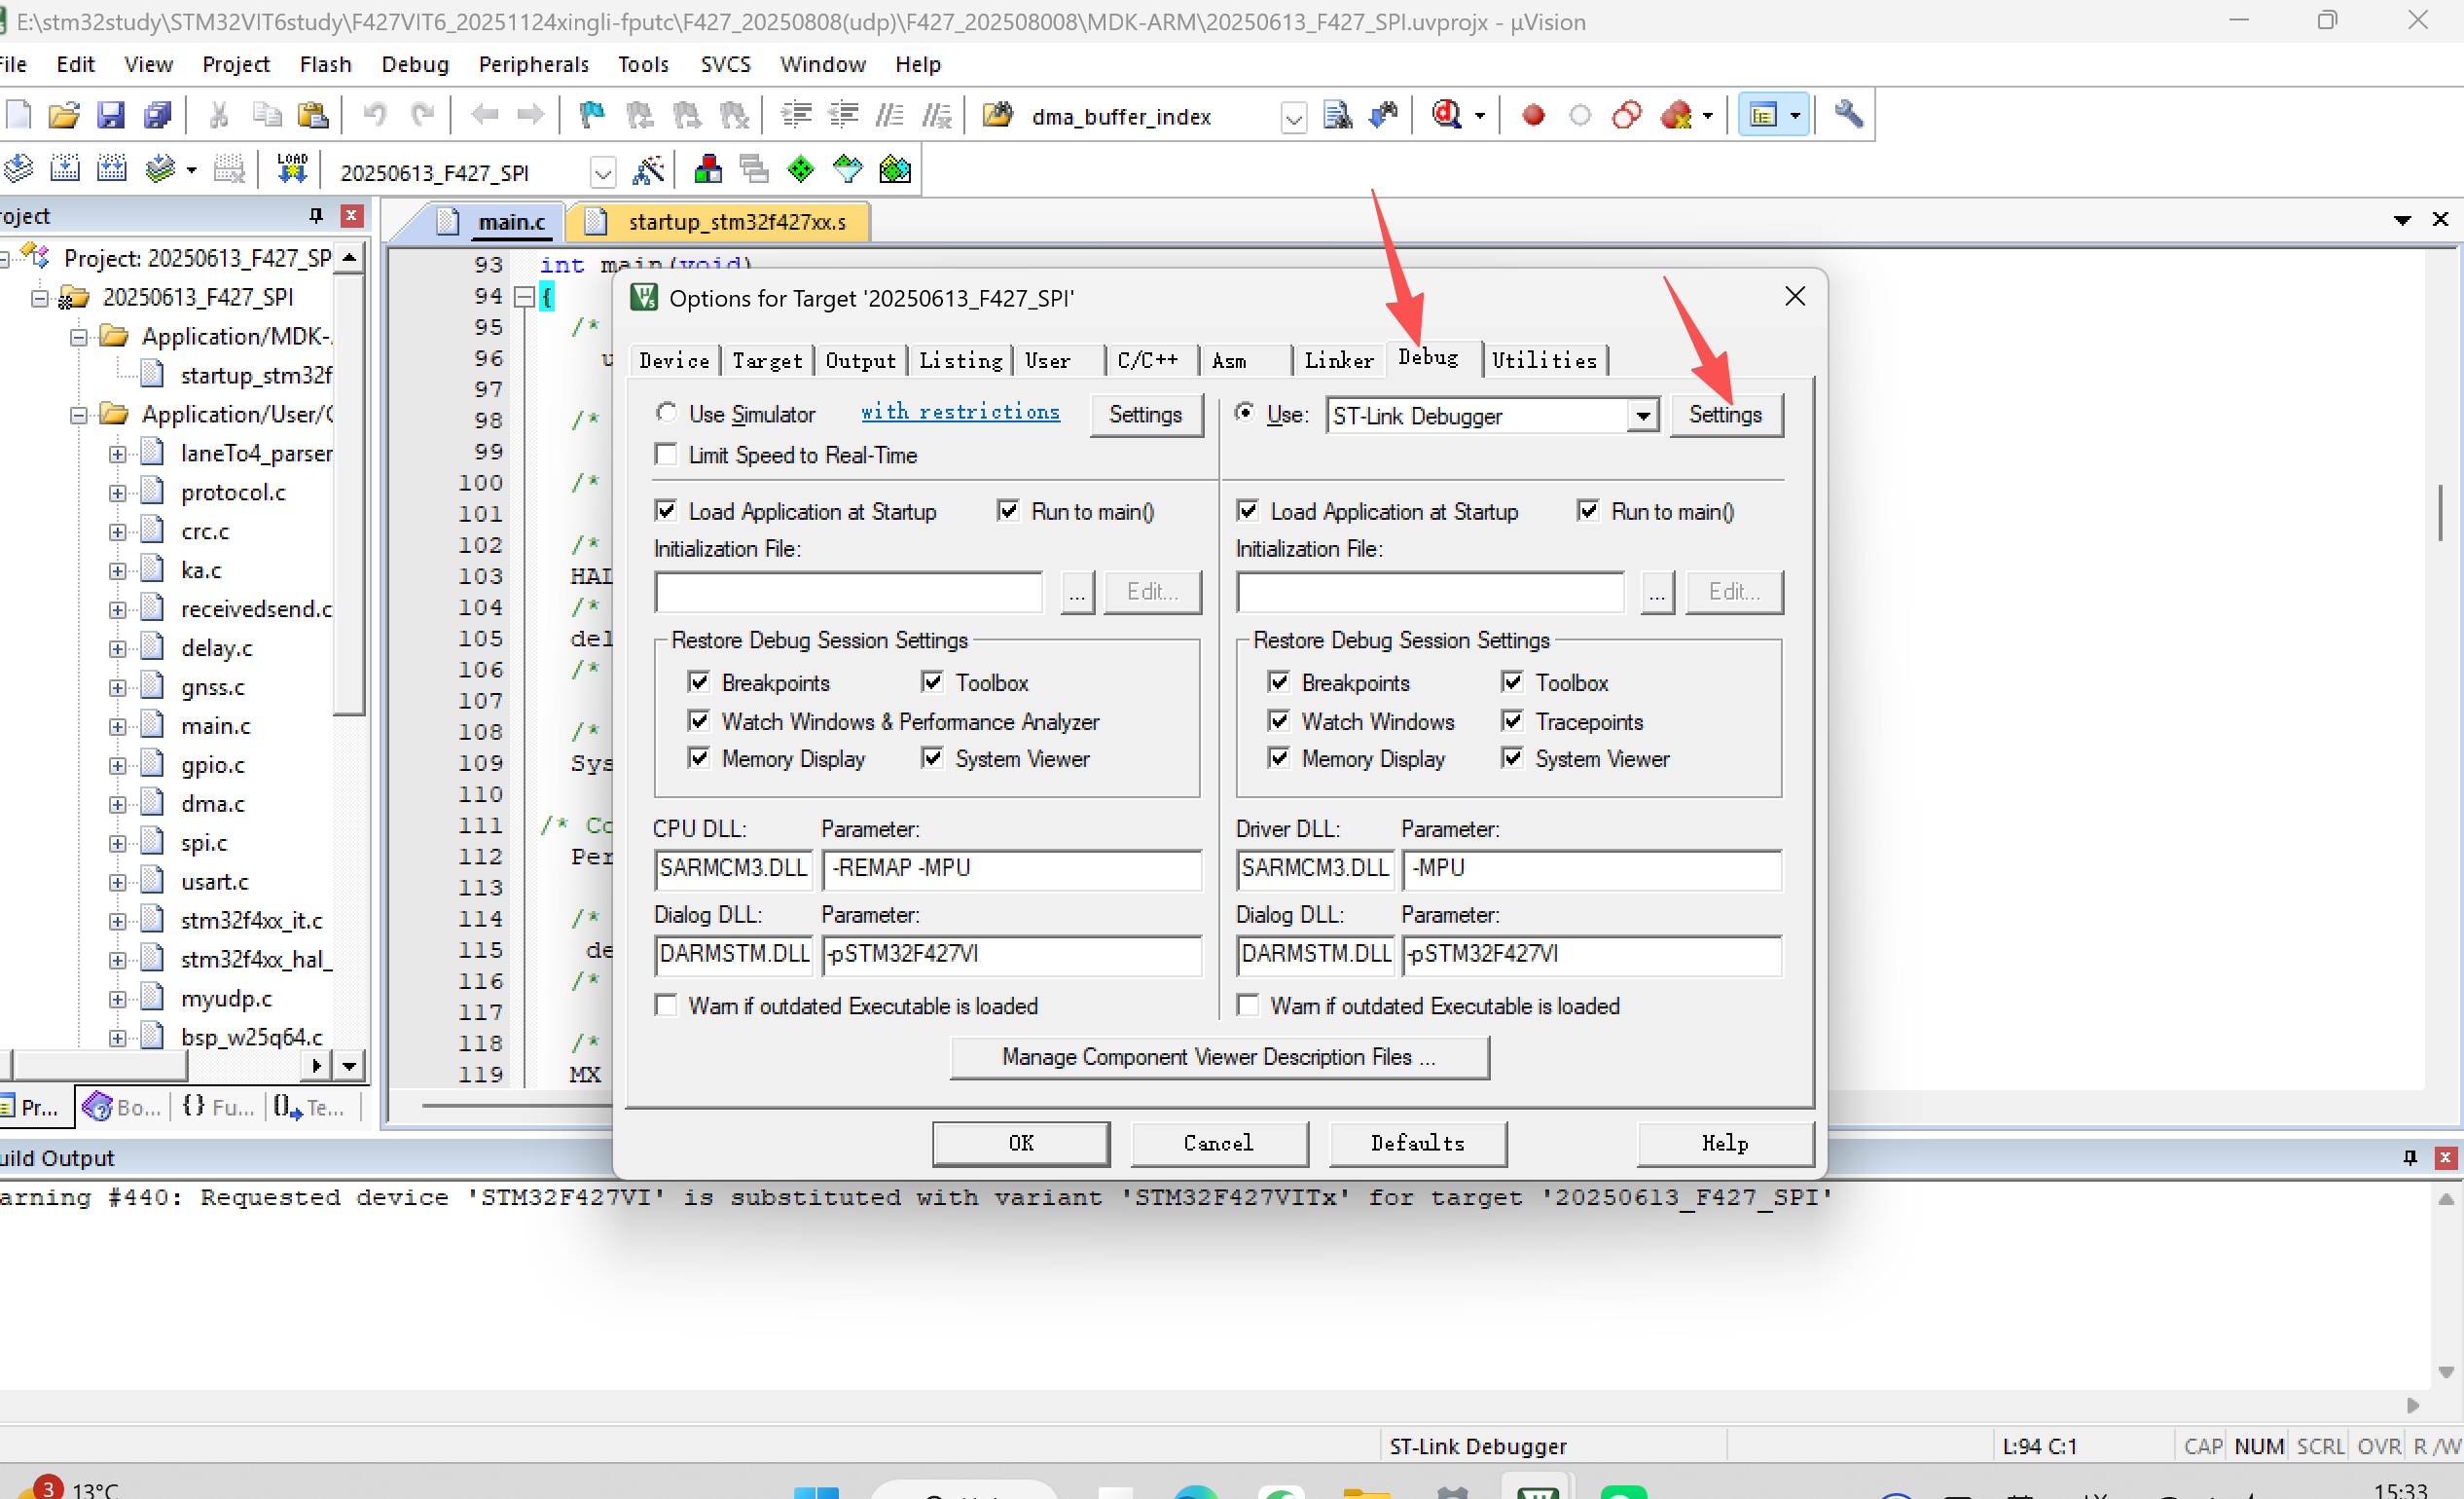Screen dimensions: 2464x1499
Task: Open the ST-Link Debugger dropdown
Action: 1642,415
